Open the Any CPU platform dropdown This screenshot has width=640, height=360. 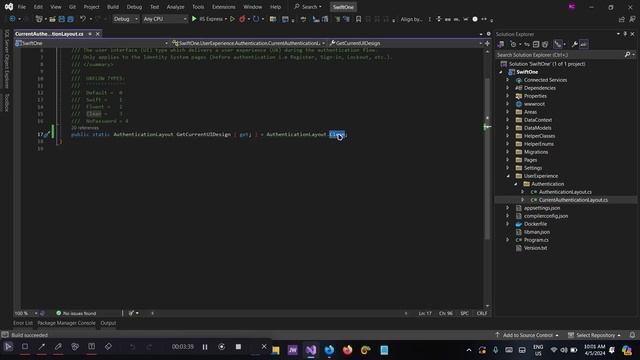coord(164,19)
